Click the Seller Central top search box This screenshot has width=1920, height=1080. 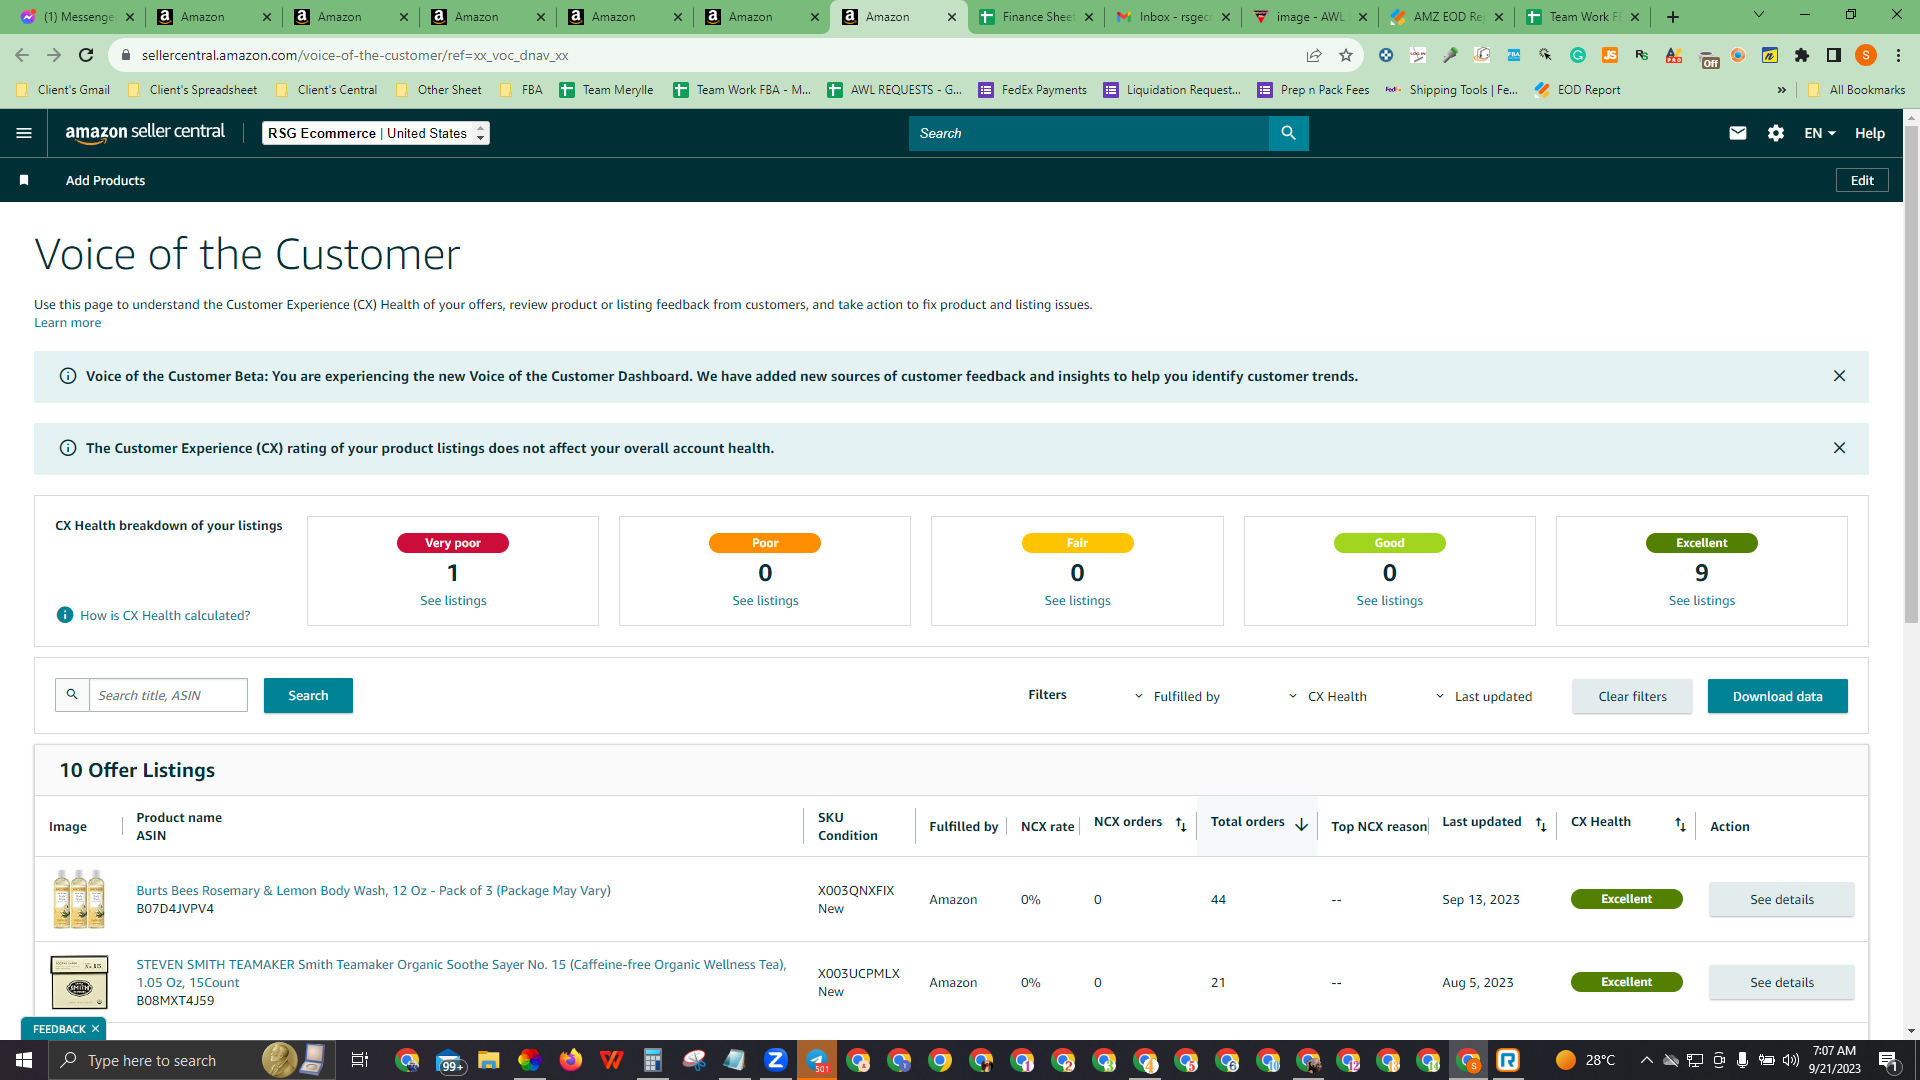click(x=1089, y=133)
